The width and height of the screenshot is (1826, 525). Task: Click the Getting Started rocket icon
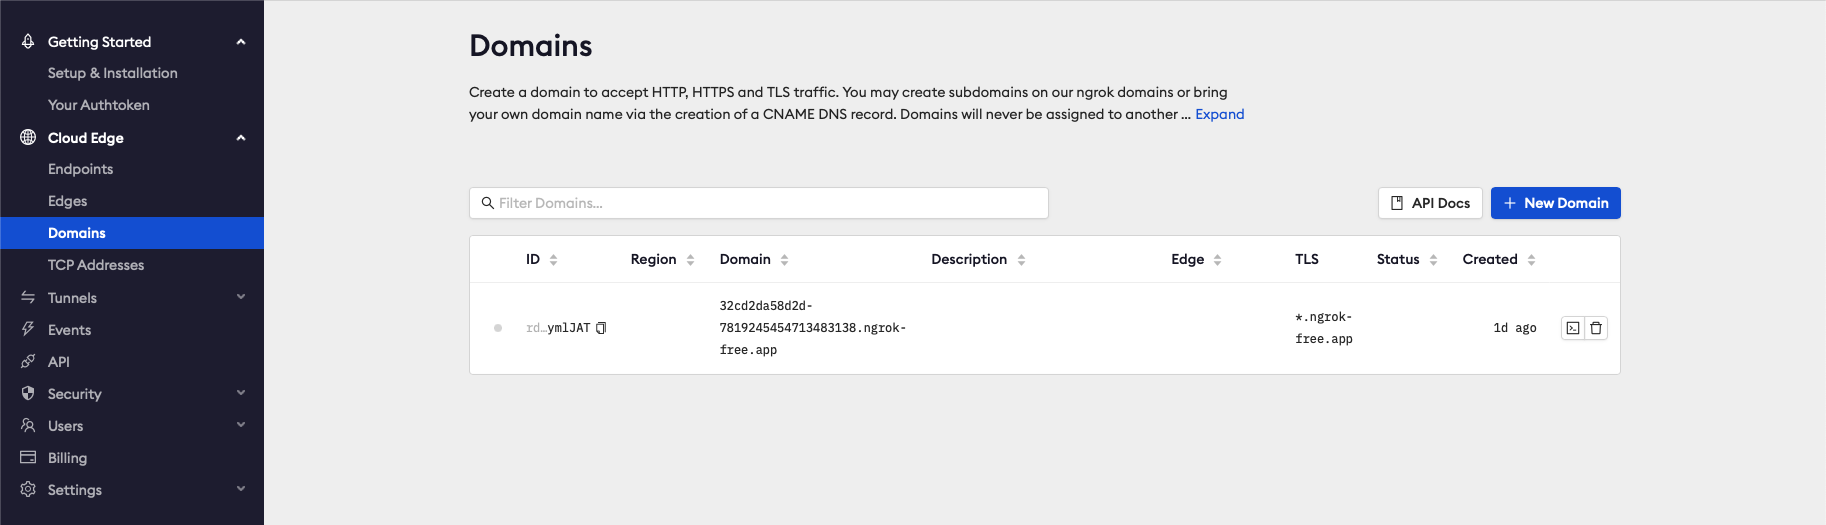28,41
